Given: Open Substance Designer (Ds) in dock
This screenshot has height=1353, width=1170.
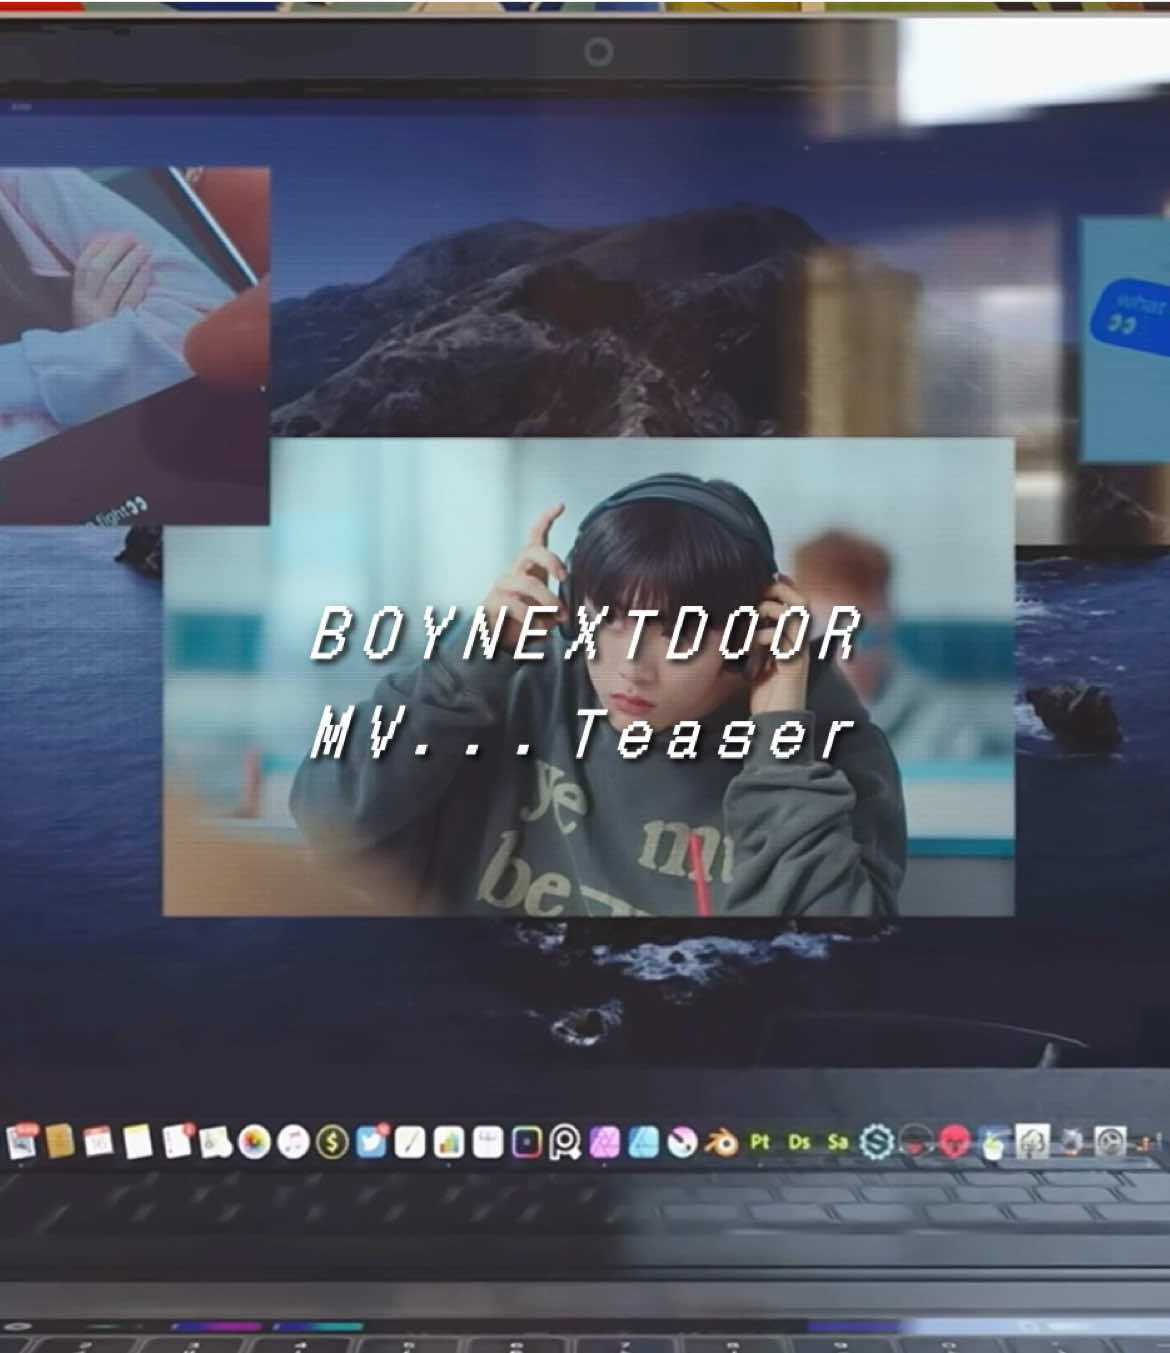Looking at the screenshot, I should coord(798,1141).
